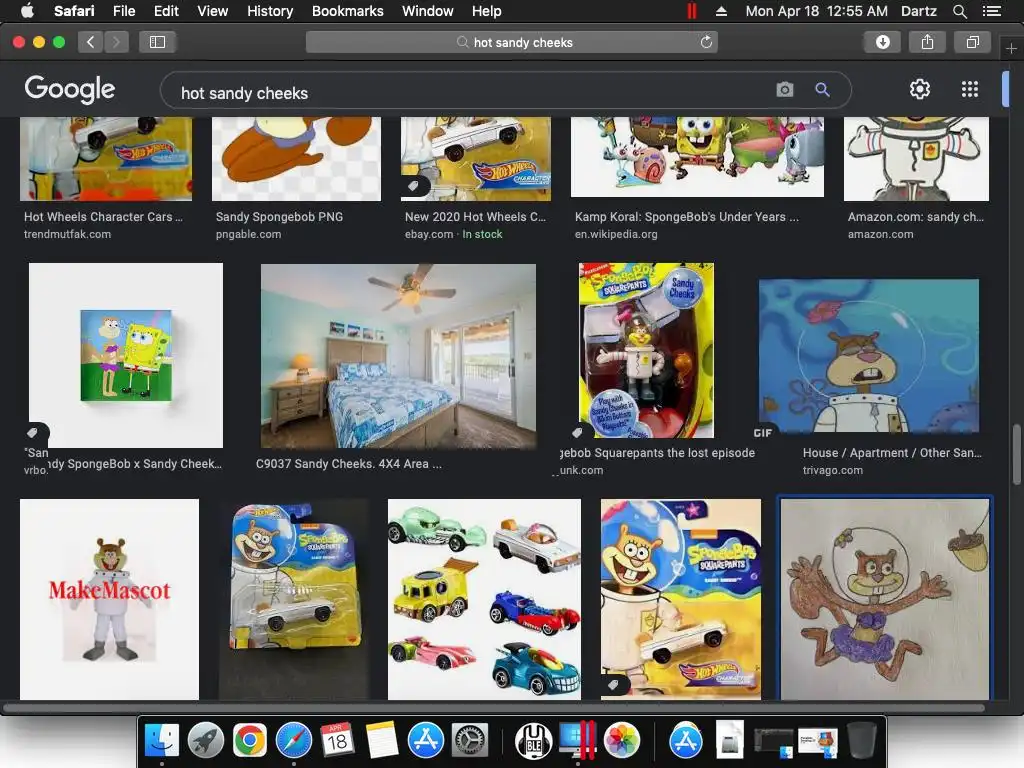Image resolution: width=1024 pixels, height=768 pixels.
Task: Open the six toy cars image
Action: click(484, 599)
